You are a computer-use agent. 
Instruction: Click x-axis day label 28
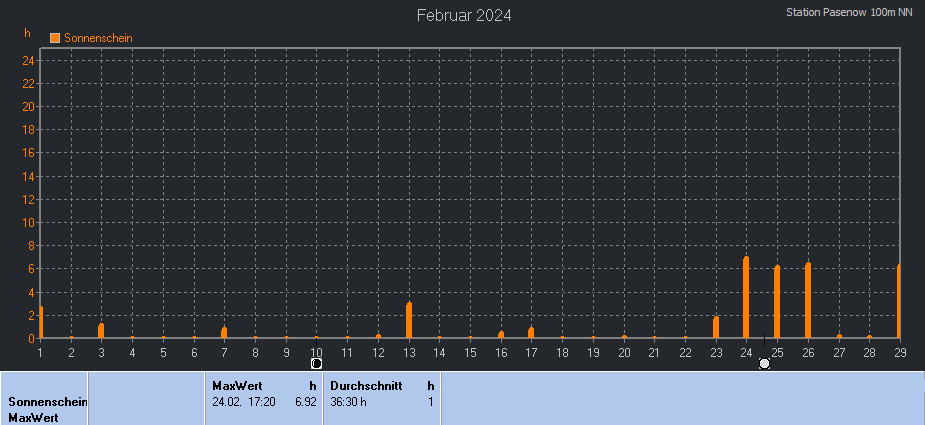(869, 352)
